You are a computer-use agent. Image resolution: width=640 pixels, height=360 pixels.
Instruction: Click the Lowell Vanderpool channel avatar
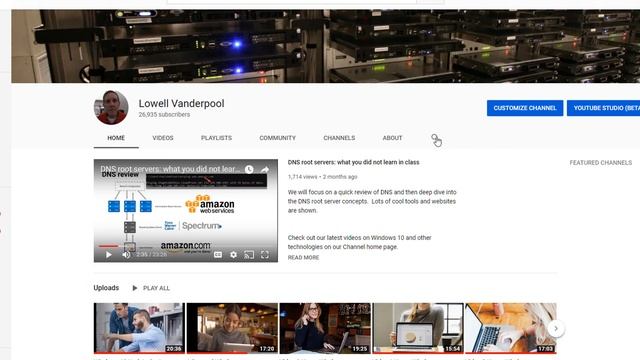tap(111, 107)
